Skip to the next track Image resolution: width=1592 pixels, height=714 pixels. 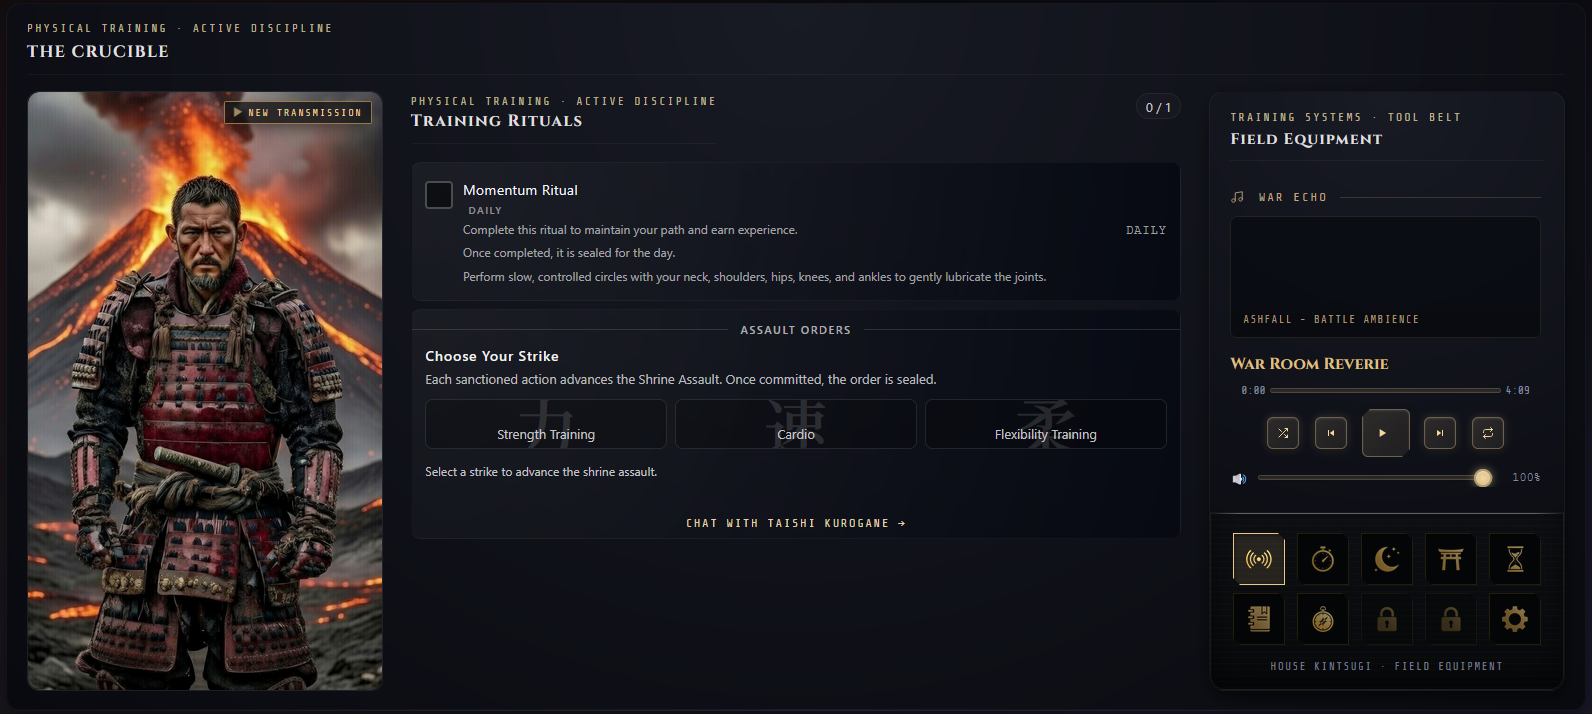(x=1439, y=433)
